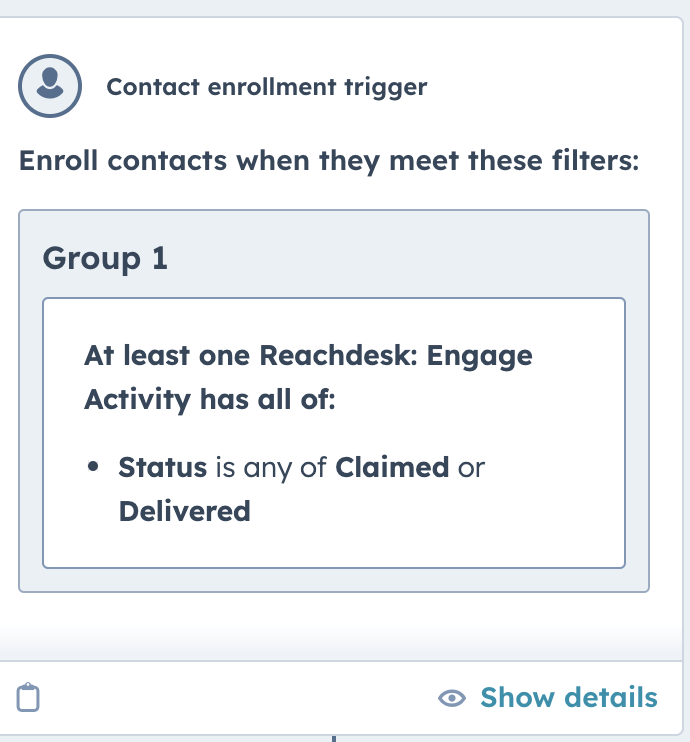Click the clipboard icon at card footer
Image resolution: width=690 pixels, height=742 pixels.
pyautogui.click(x=28, y=697)
